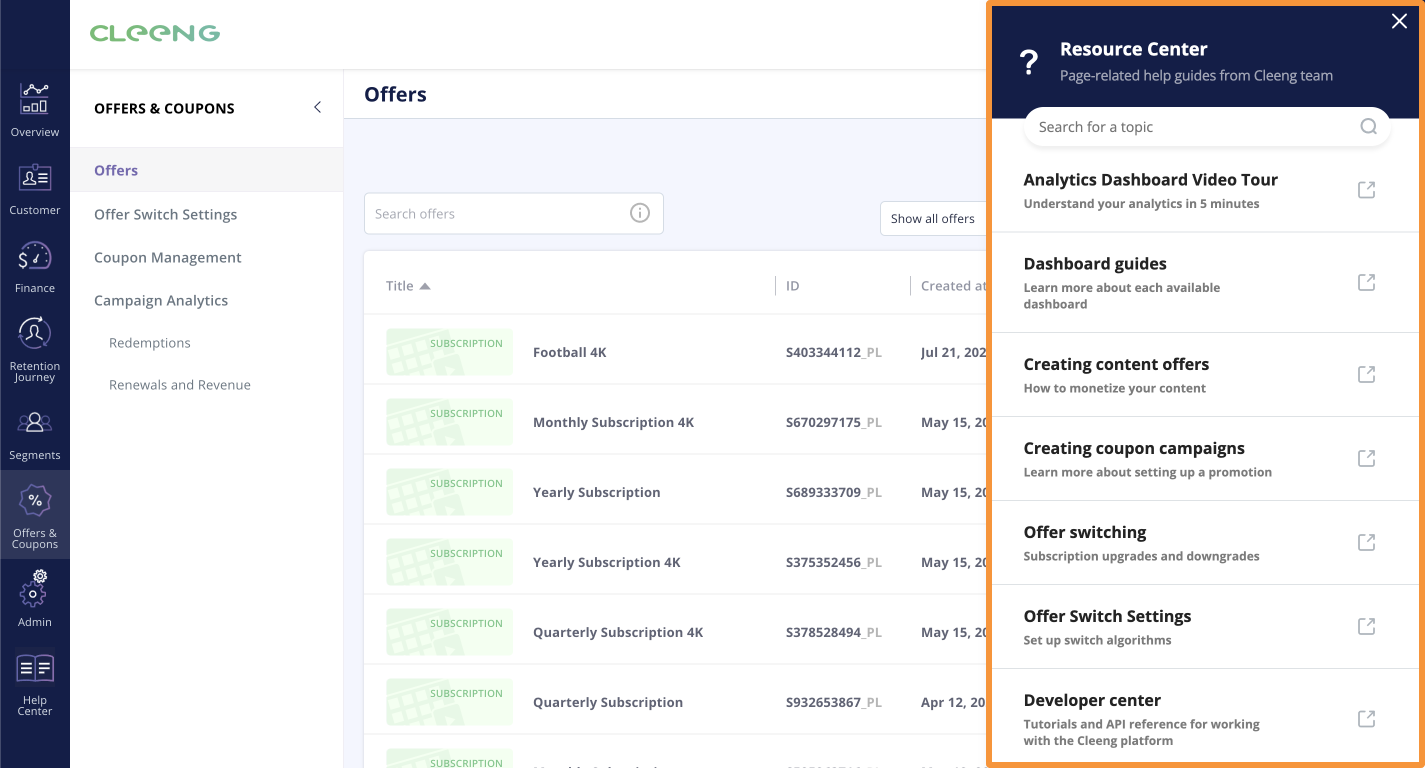Screen dimensions: 1425x768
Task: Open external link icon for Analytics Dashboard Video Tour
Action: 1366,190
